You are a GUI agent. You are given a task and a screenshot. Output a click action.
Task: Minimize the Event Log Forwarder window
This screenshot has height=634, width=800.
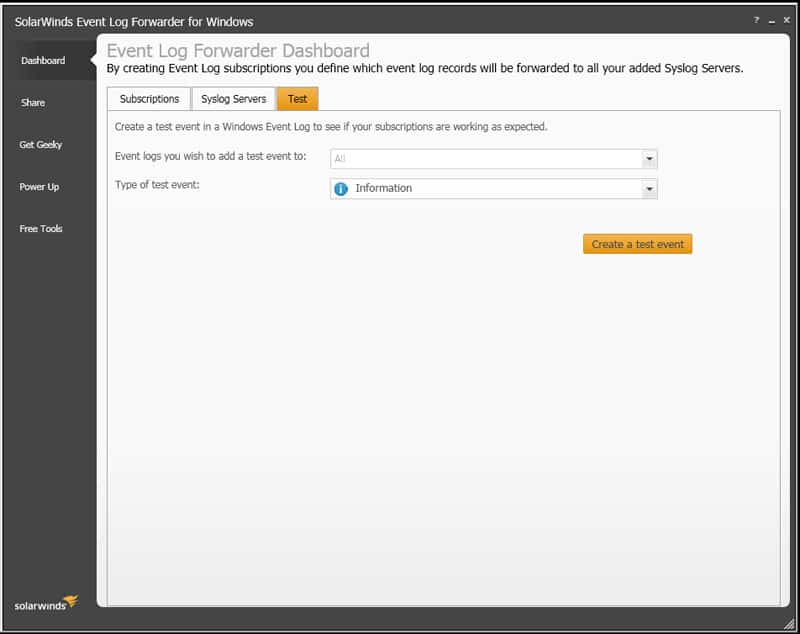click(x=772, y=19)
